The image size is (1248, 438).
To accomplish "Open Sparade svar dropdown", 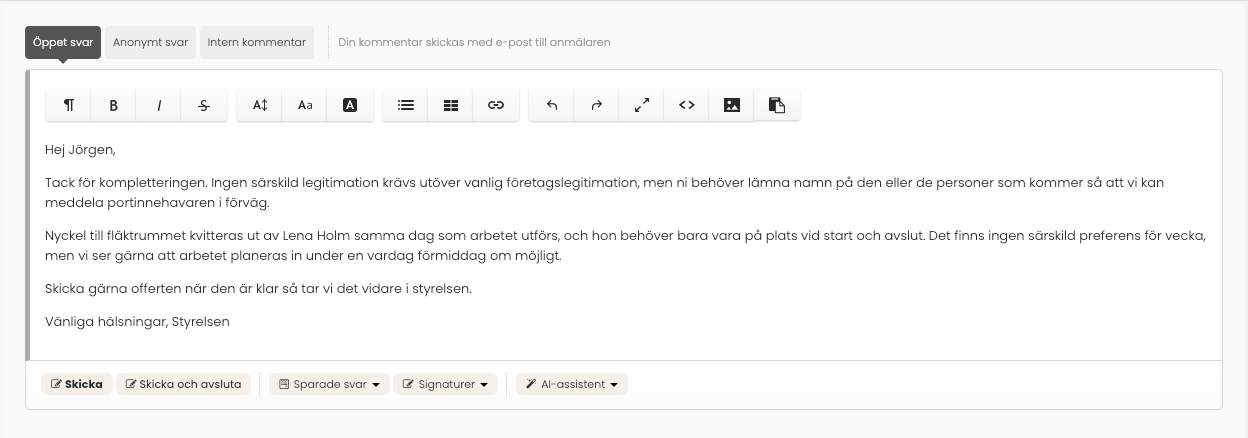I will [329, 384].
